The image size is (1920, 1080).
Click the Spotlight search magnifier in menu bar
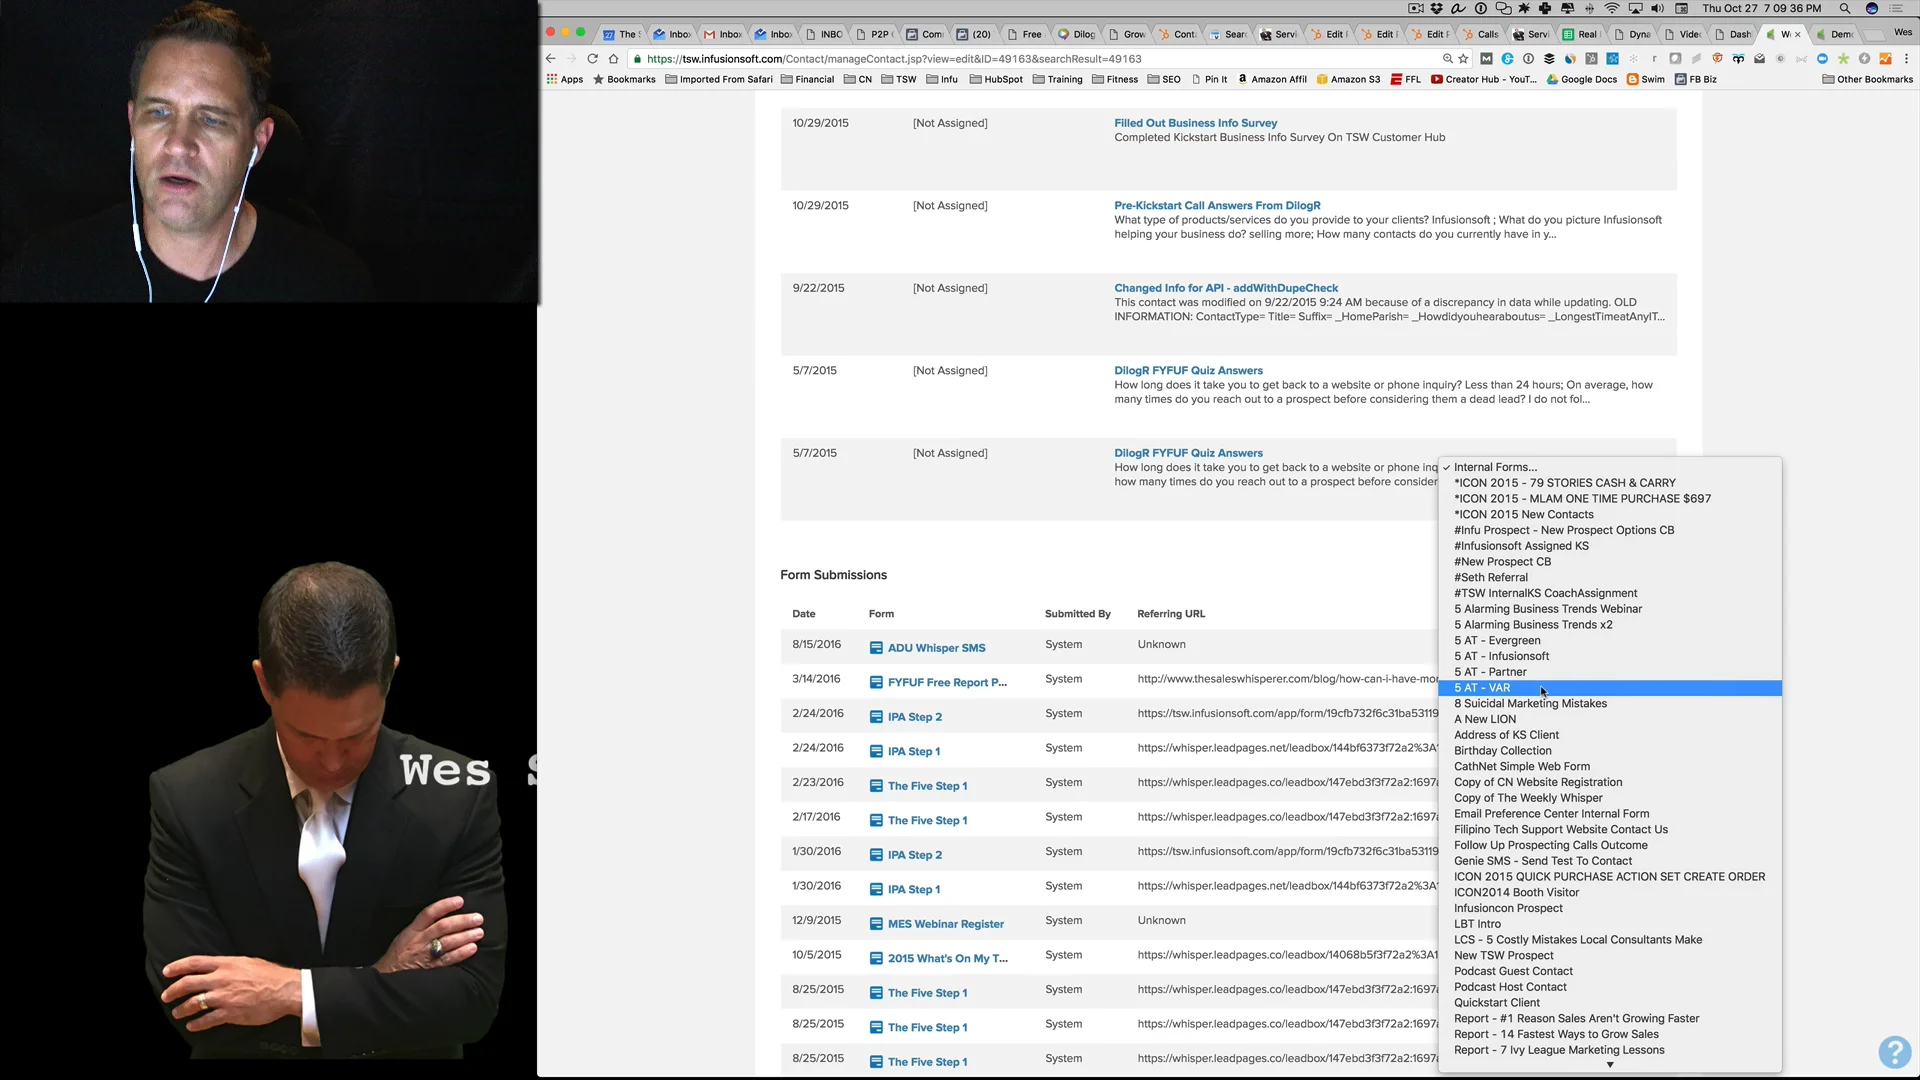(x=1845, y=8)
